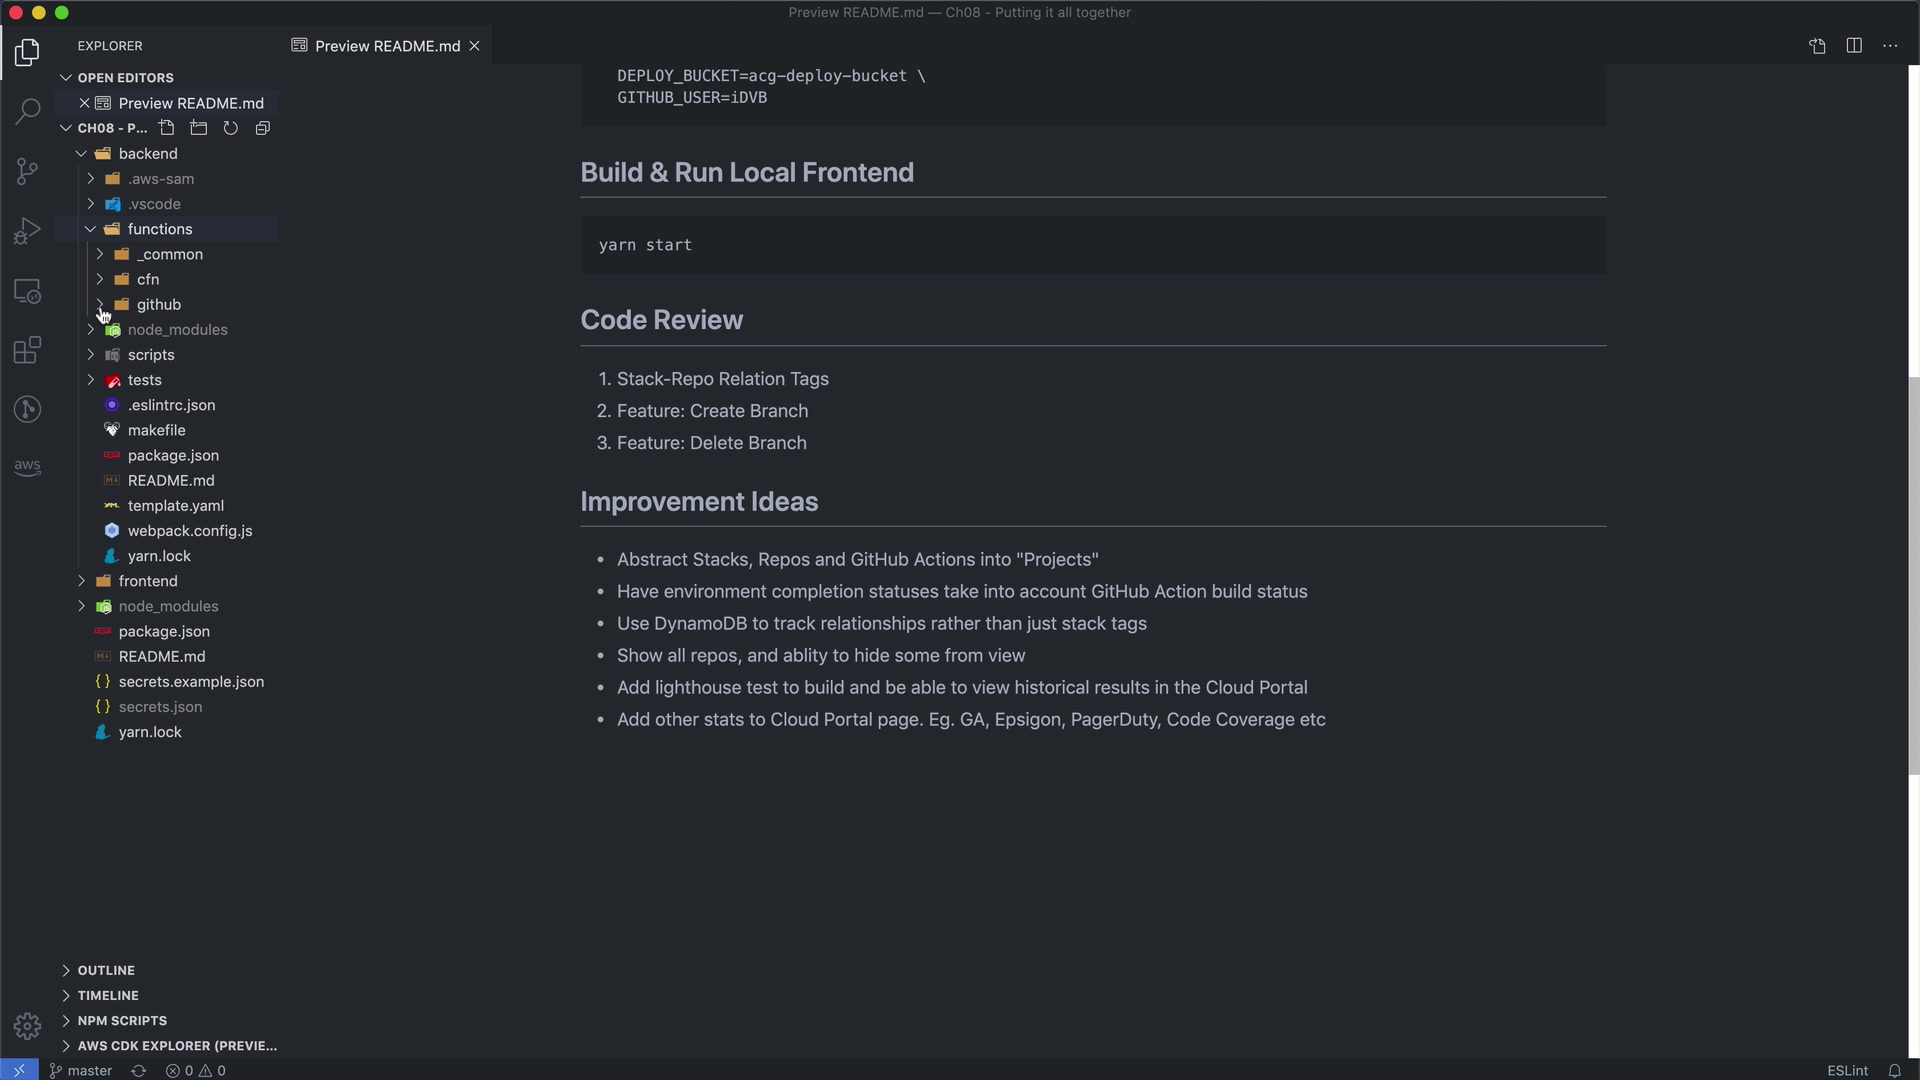Refresh the explorer file tree

[231, 128]
